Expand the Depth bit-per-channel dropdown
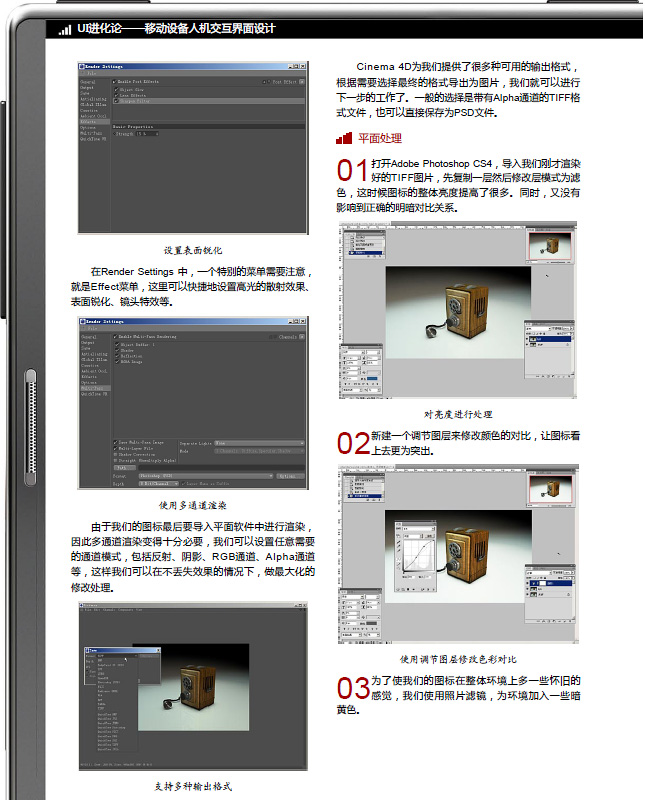 coord(160,485)
